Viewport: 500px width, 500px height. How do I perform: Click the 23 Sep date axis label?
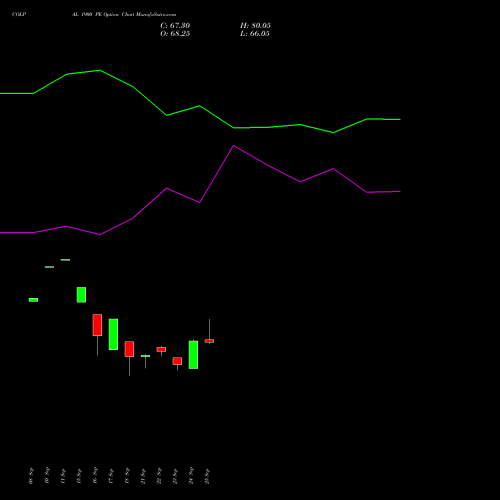click(175, 476)
